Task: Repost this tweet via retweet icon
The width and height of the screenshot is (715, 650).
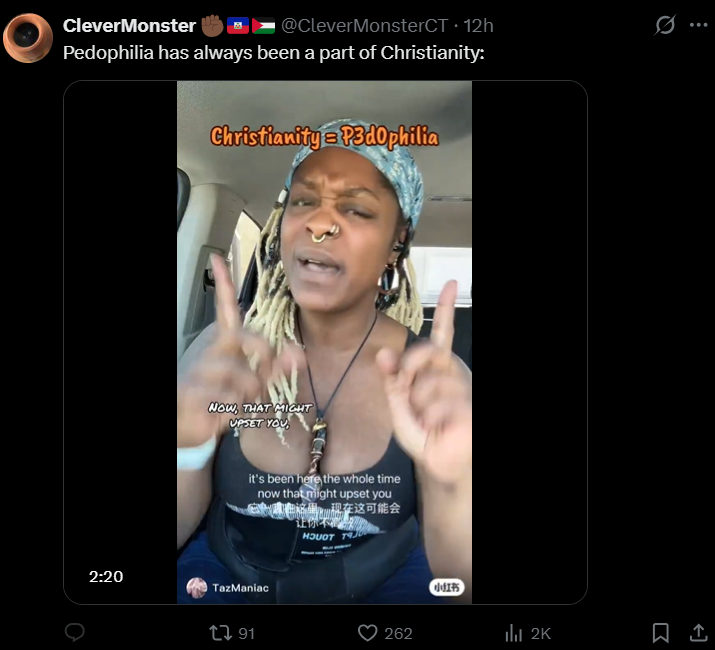Action: click(220, 633)
